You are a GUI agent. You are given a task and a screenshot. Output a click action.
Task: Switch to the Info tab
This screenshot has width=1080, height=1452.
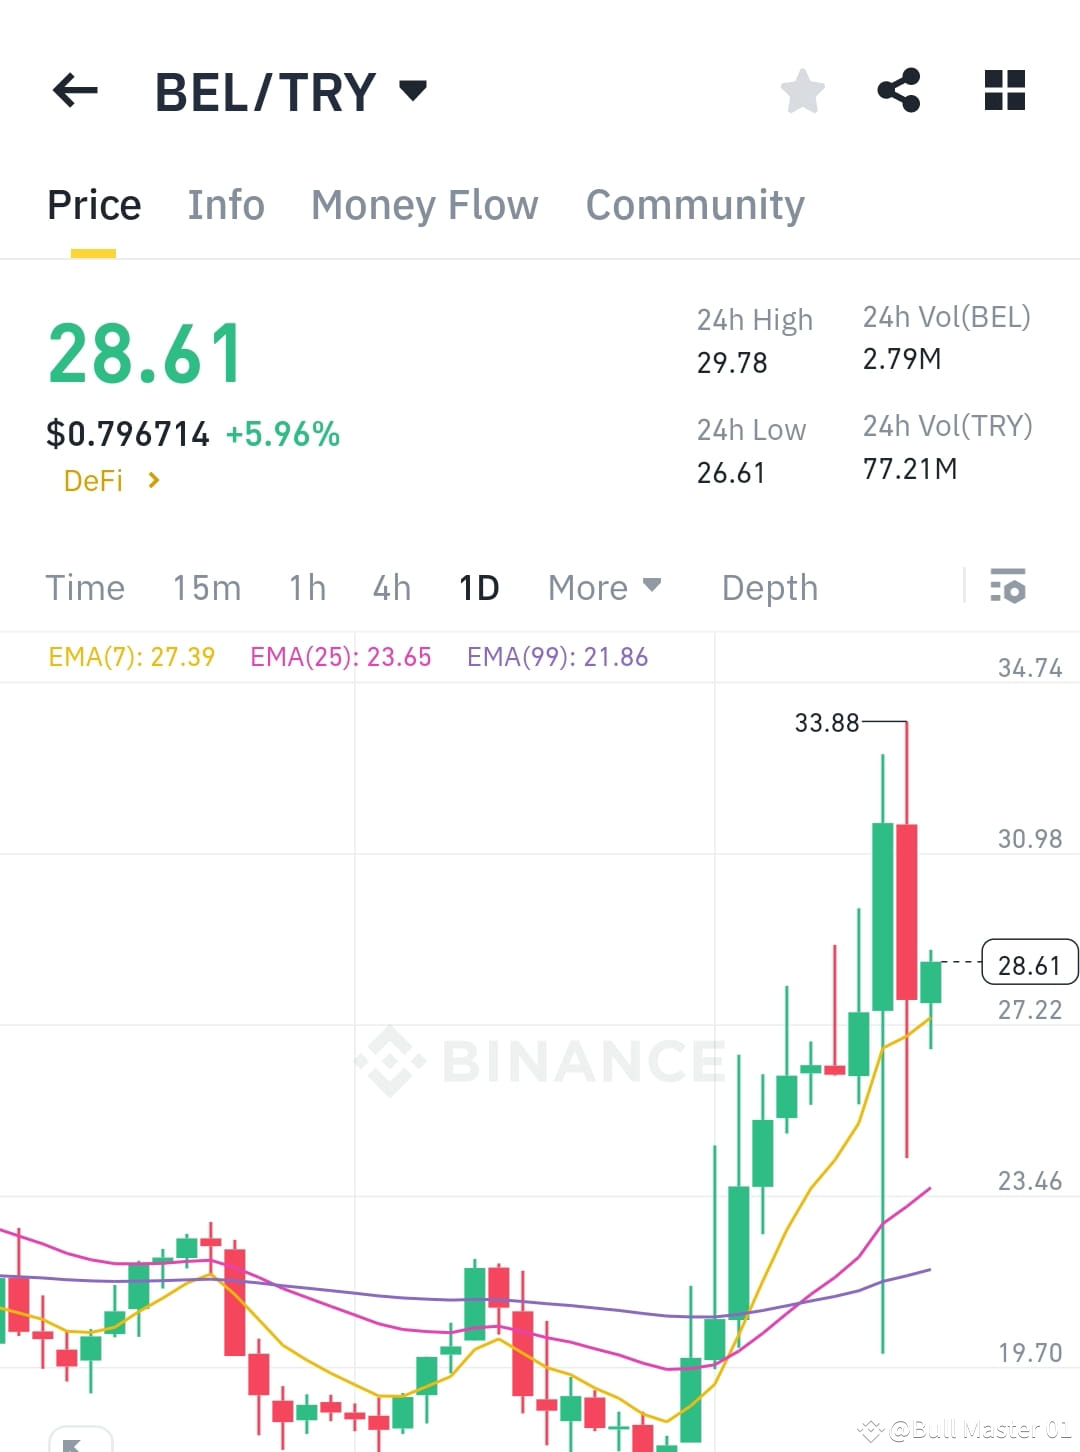pos(225,204)
